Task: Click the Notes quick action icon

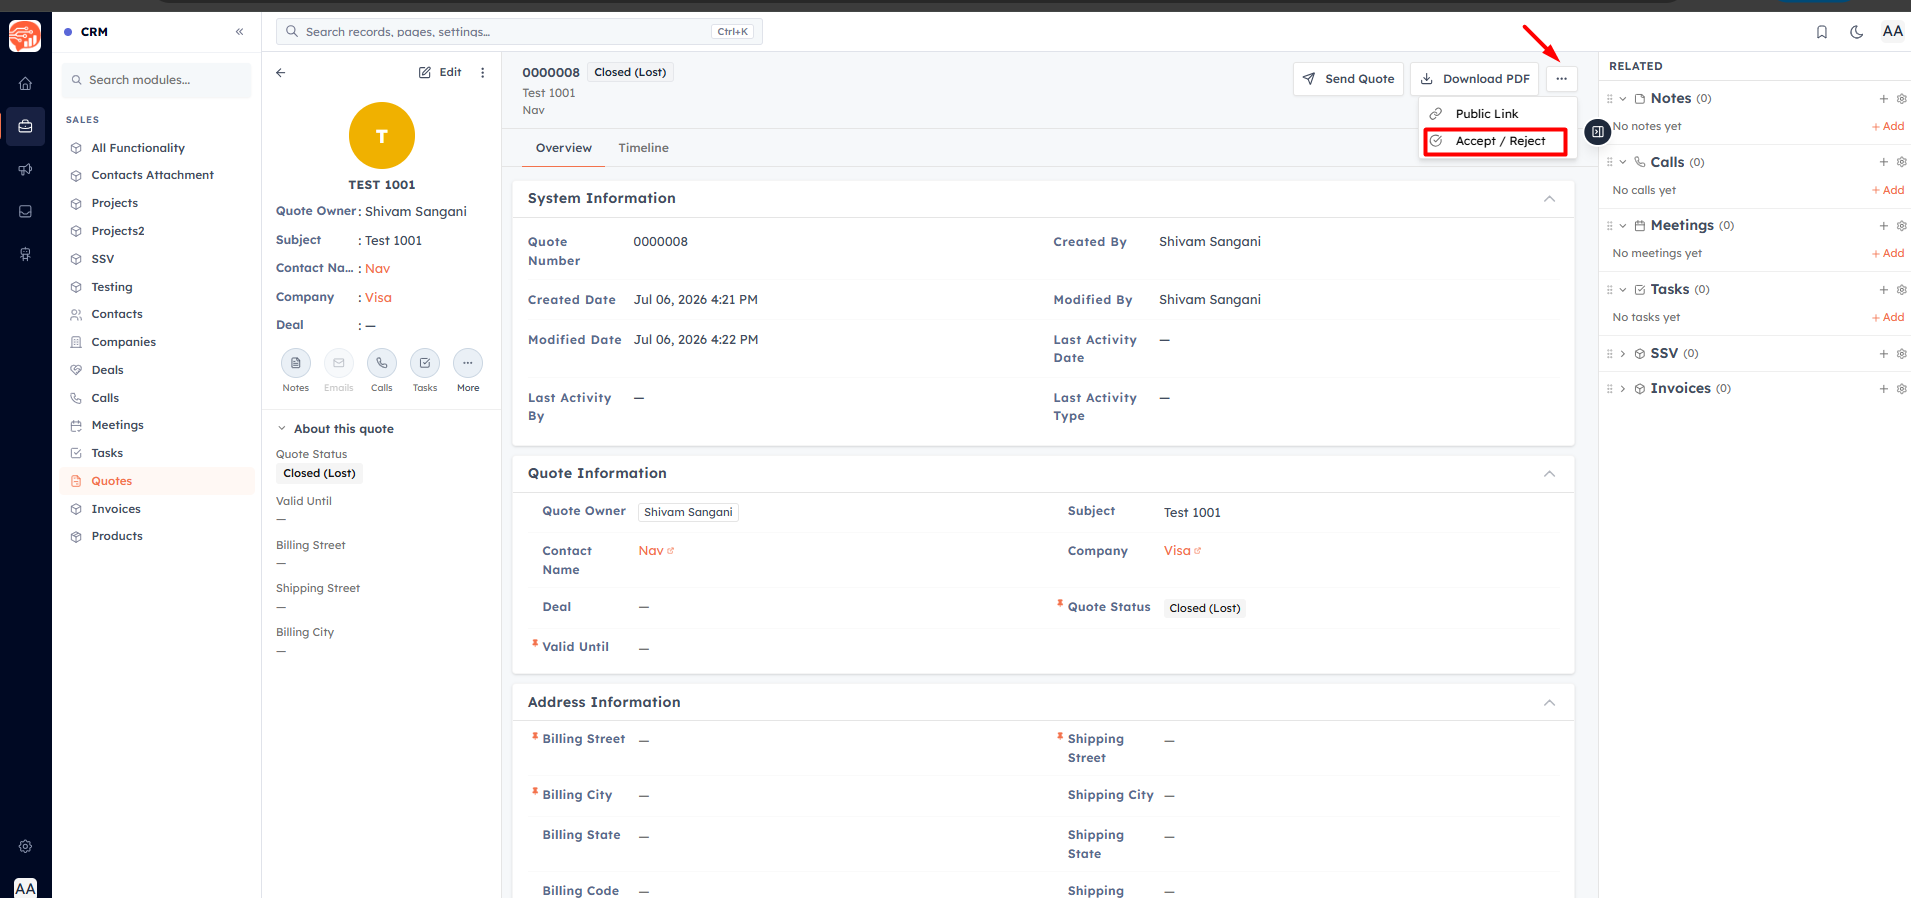Action: click(296, 363)
